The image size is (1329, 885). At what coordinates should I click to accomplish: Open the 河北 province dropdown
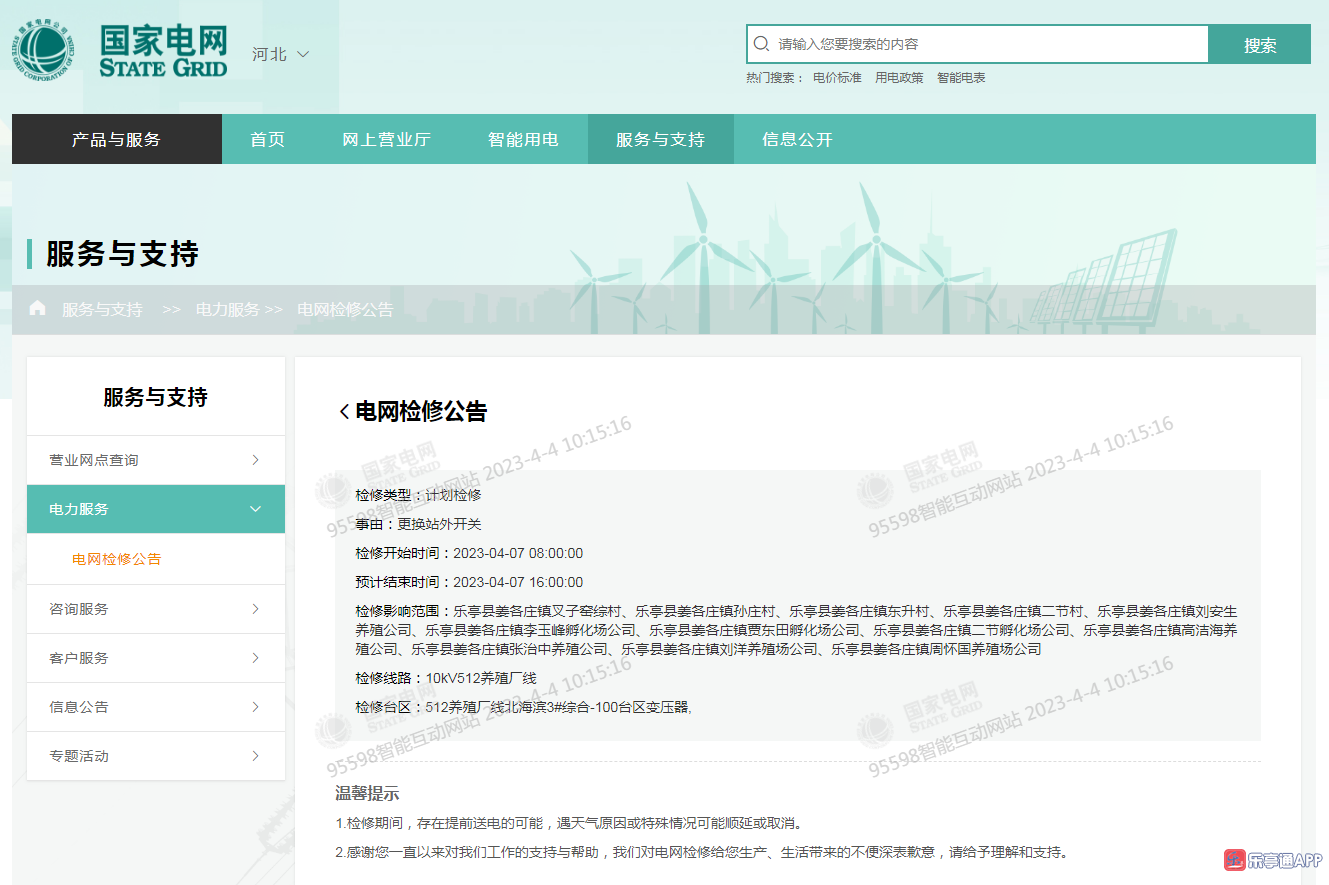281,54
